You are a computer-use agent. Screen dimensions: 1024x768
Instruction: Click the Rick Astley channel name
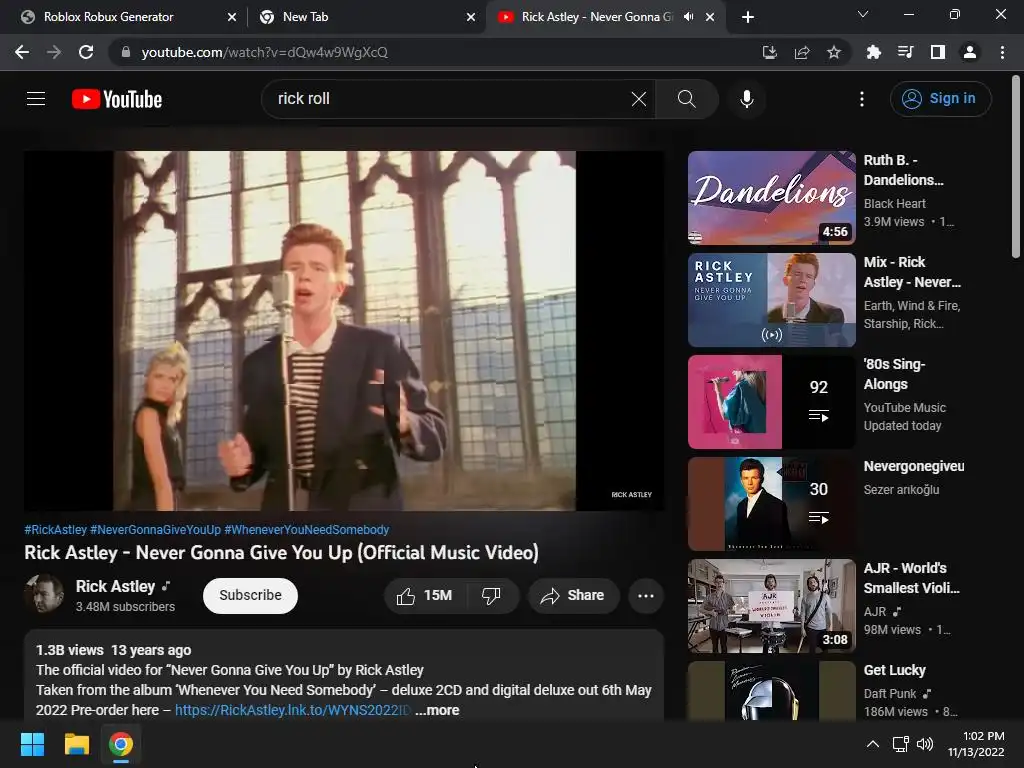[x=116, y=586]
